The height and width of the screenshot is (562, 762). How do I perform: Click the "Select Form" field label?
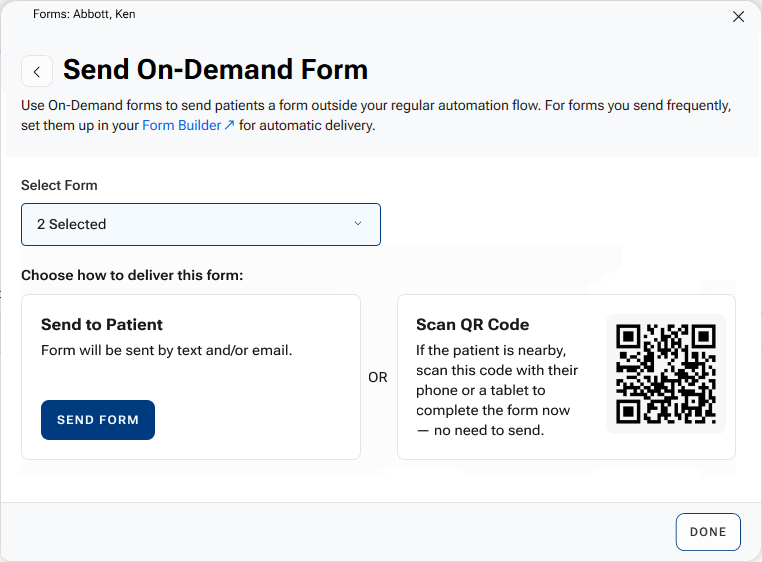(x=59, y=185)
